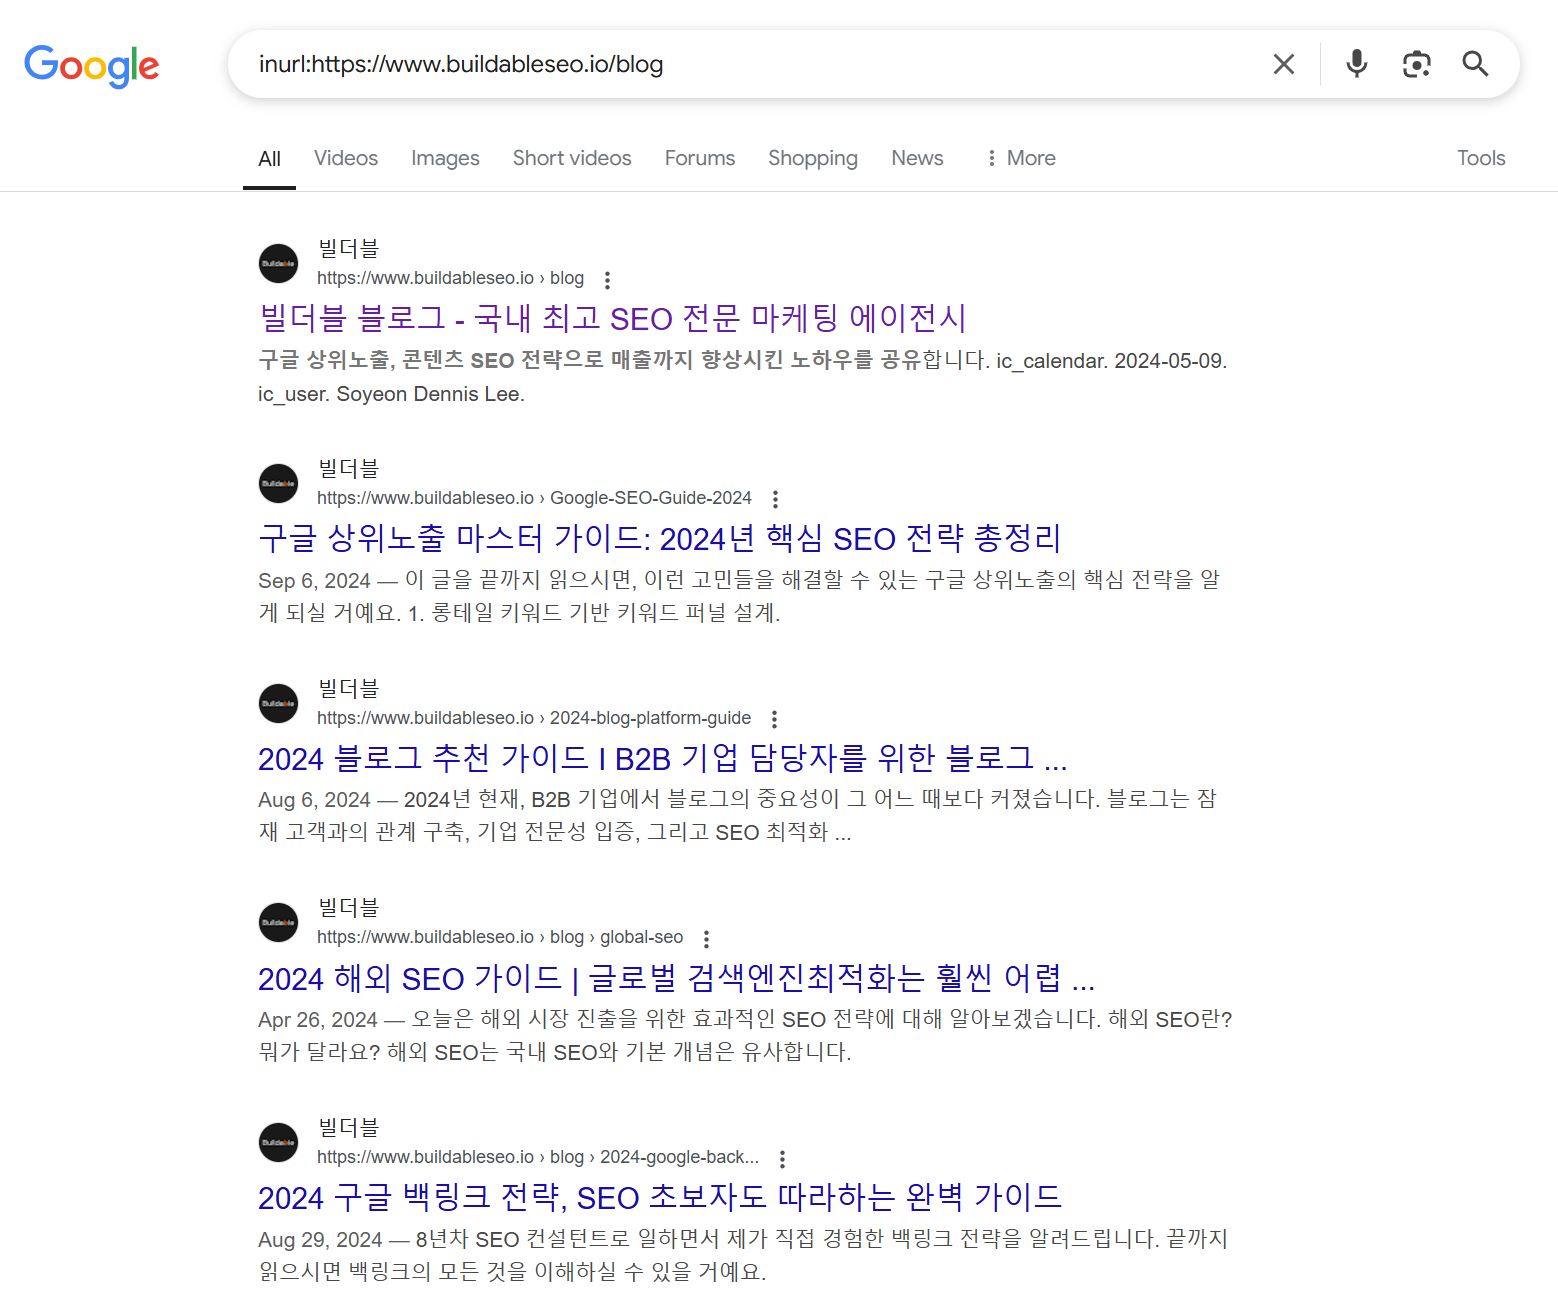
Task: Open three-dot menu for 2024-blog-platform-guide result
Action: click(774, 719)
